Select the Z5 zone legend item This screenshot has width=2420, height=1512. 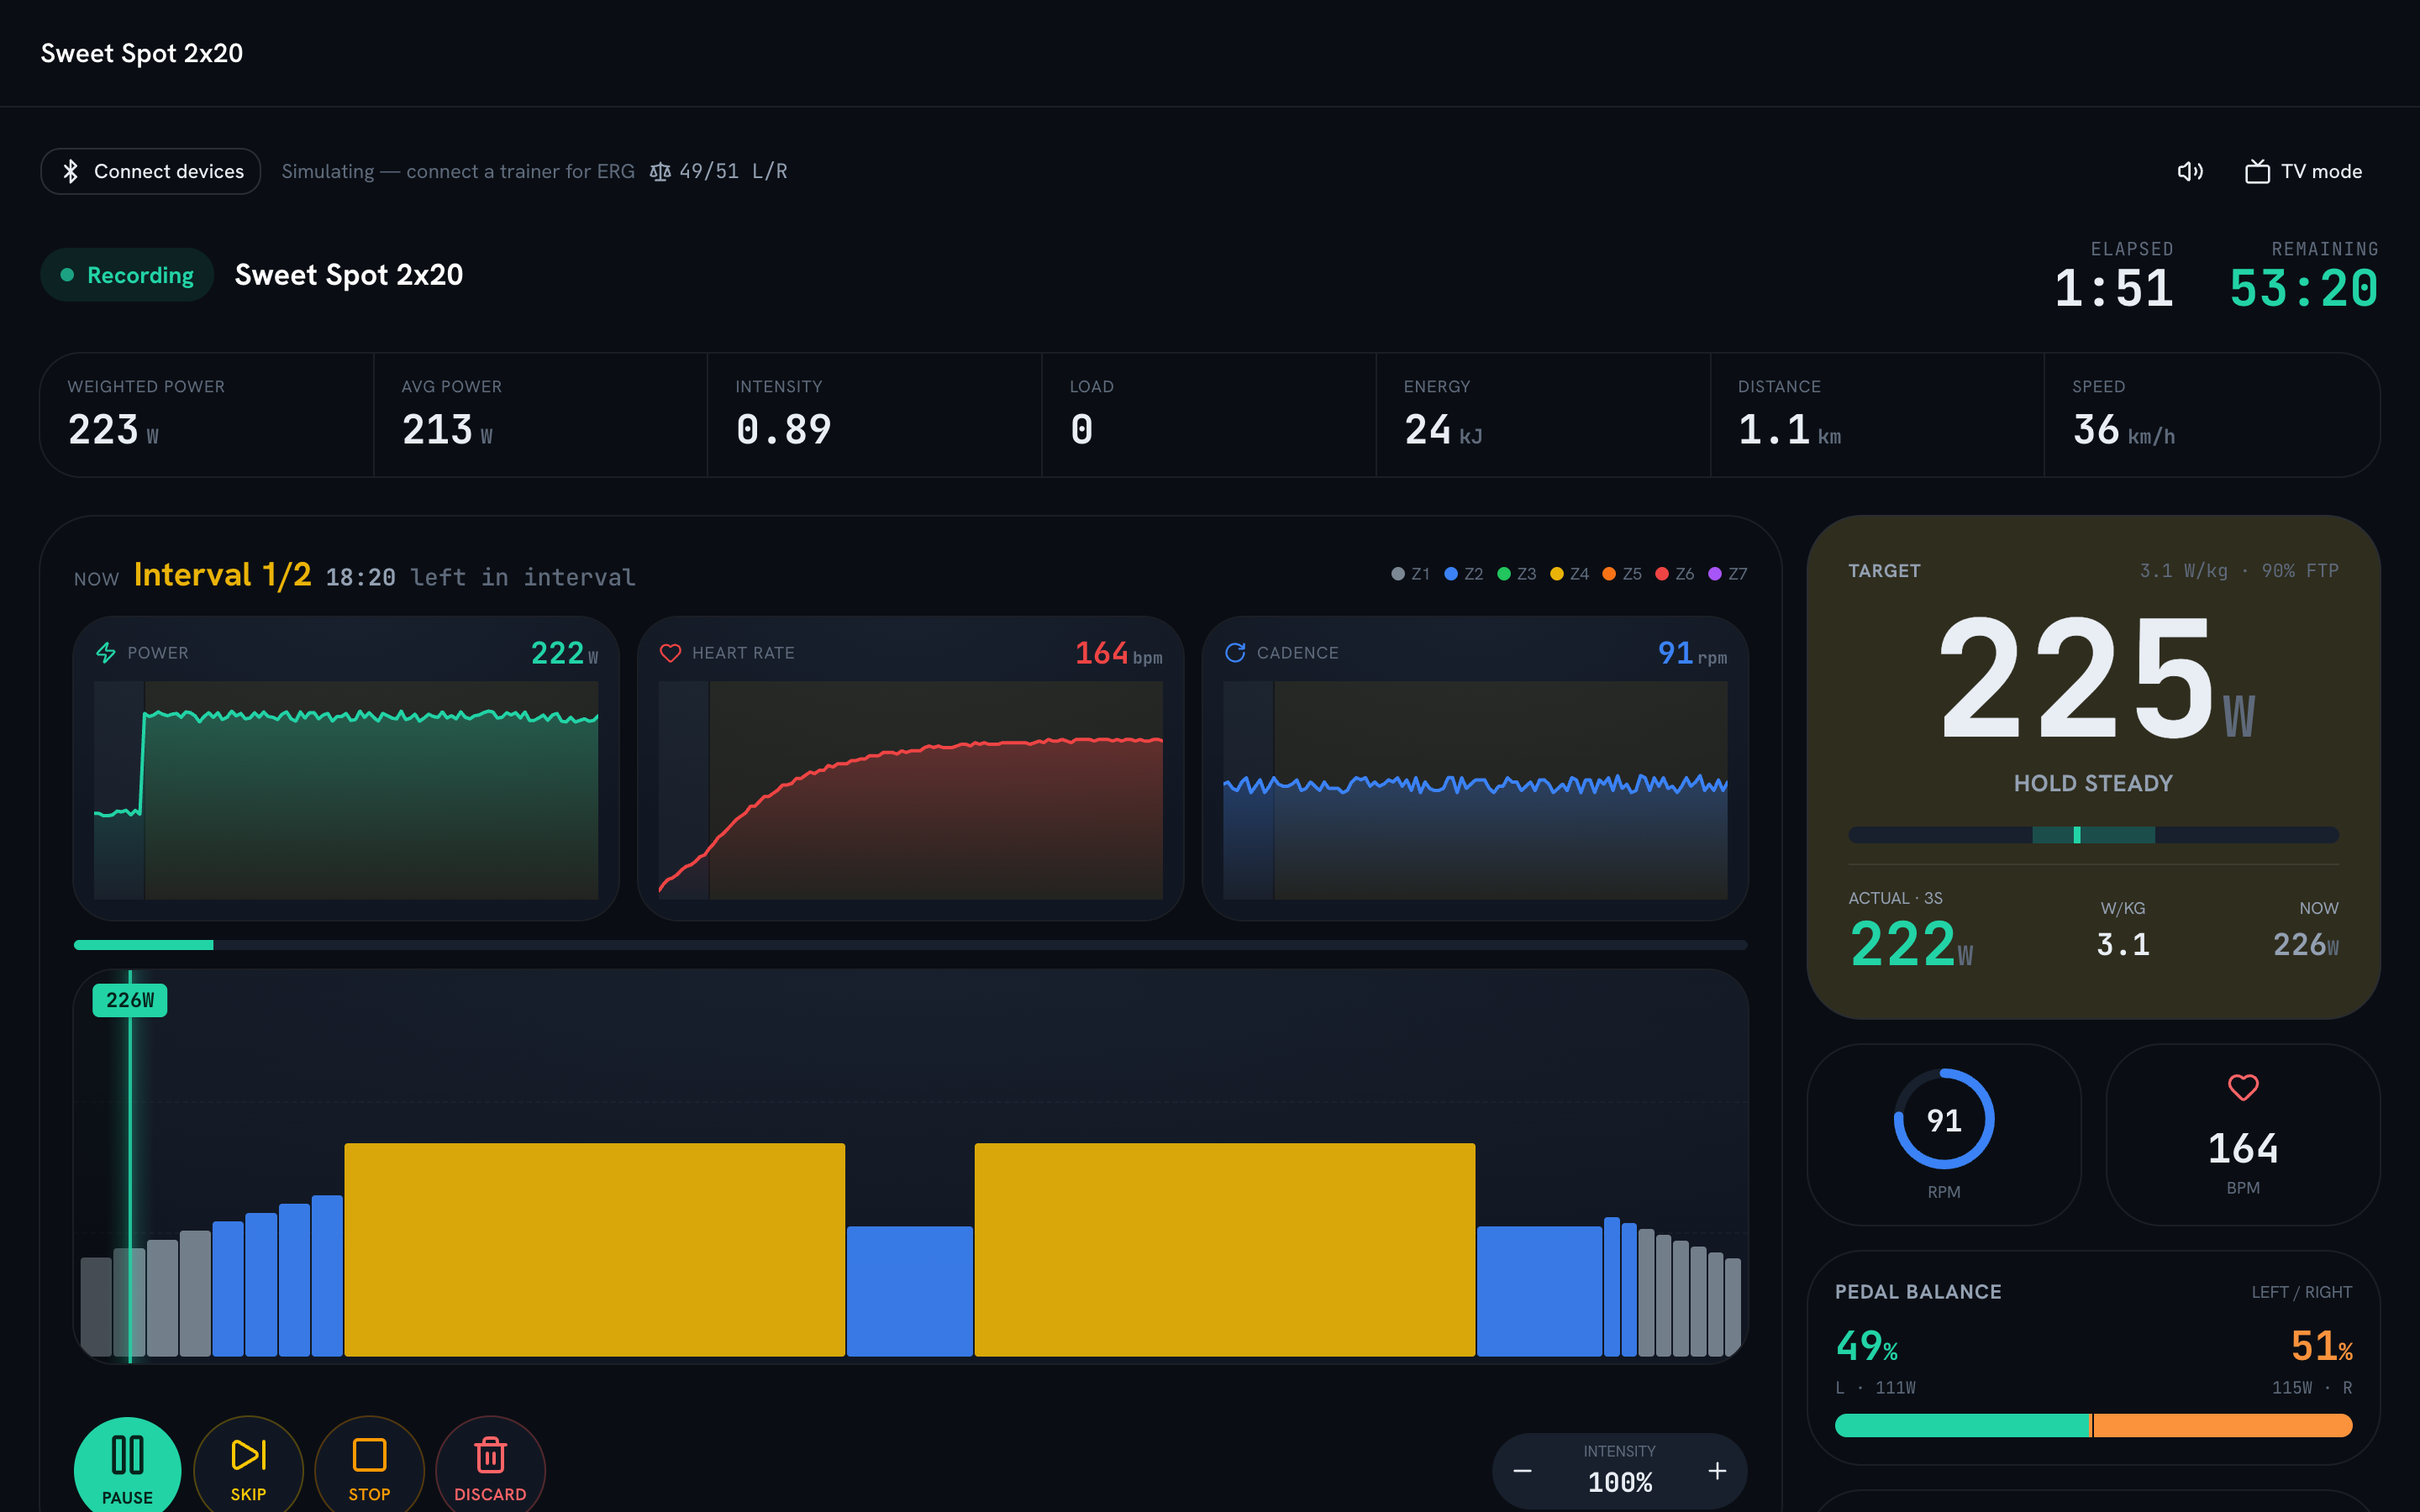1622,574
